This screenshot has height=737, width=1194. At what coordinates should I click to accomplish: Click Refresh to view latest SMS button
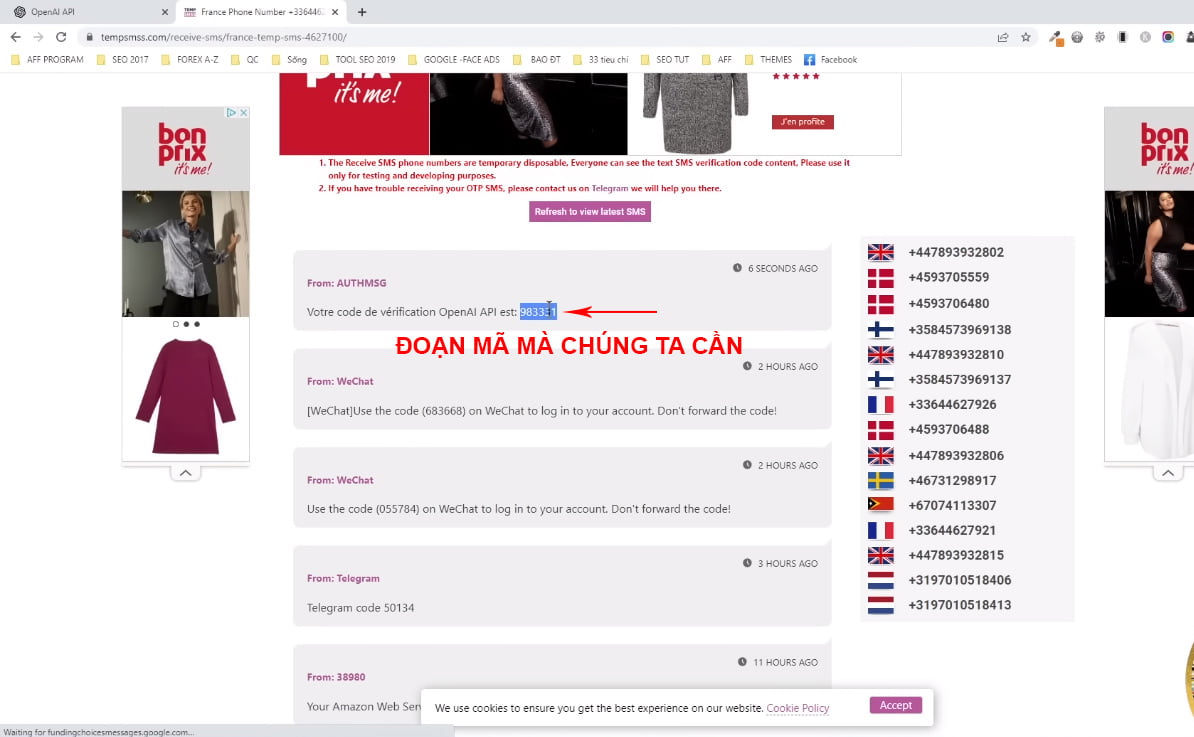tap(589, 212)
